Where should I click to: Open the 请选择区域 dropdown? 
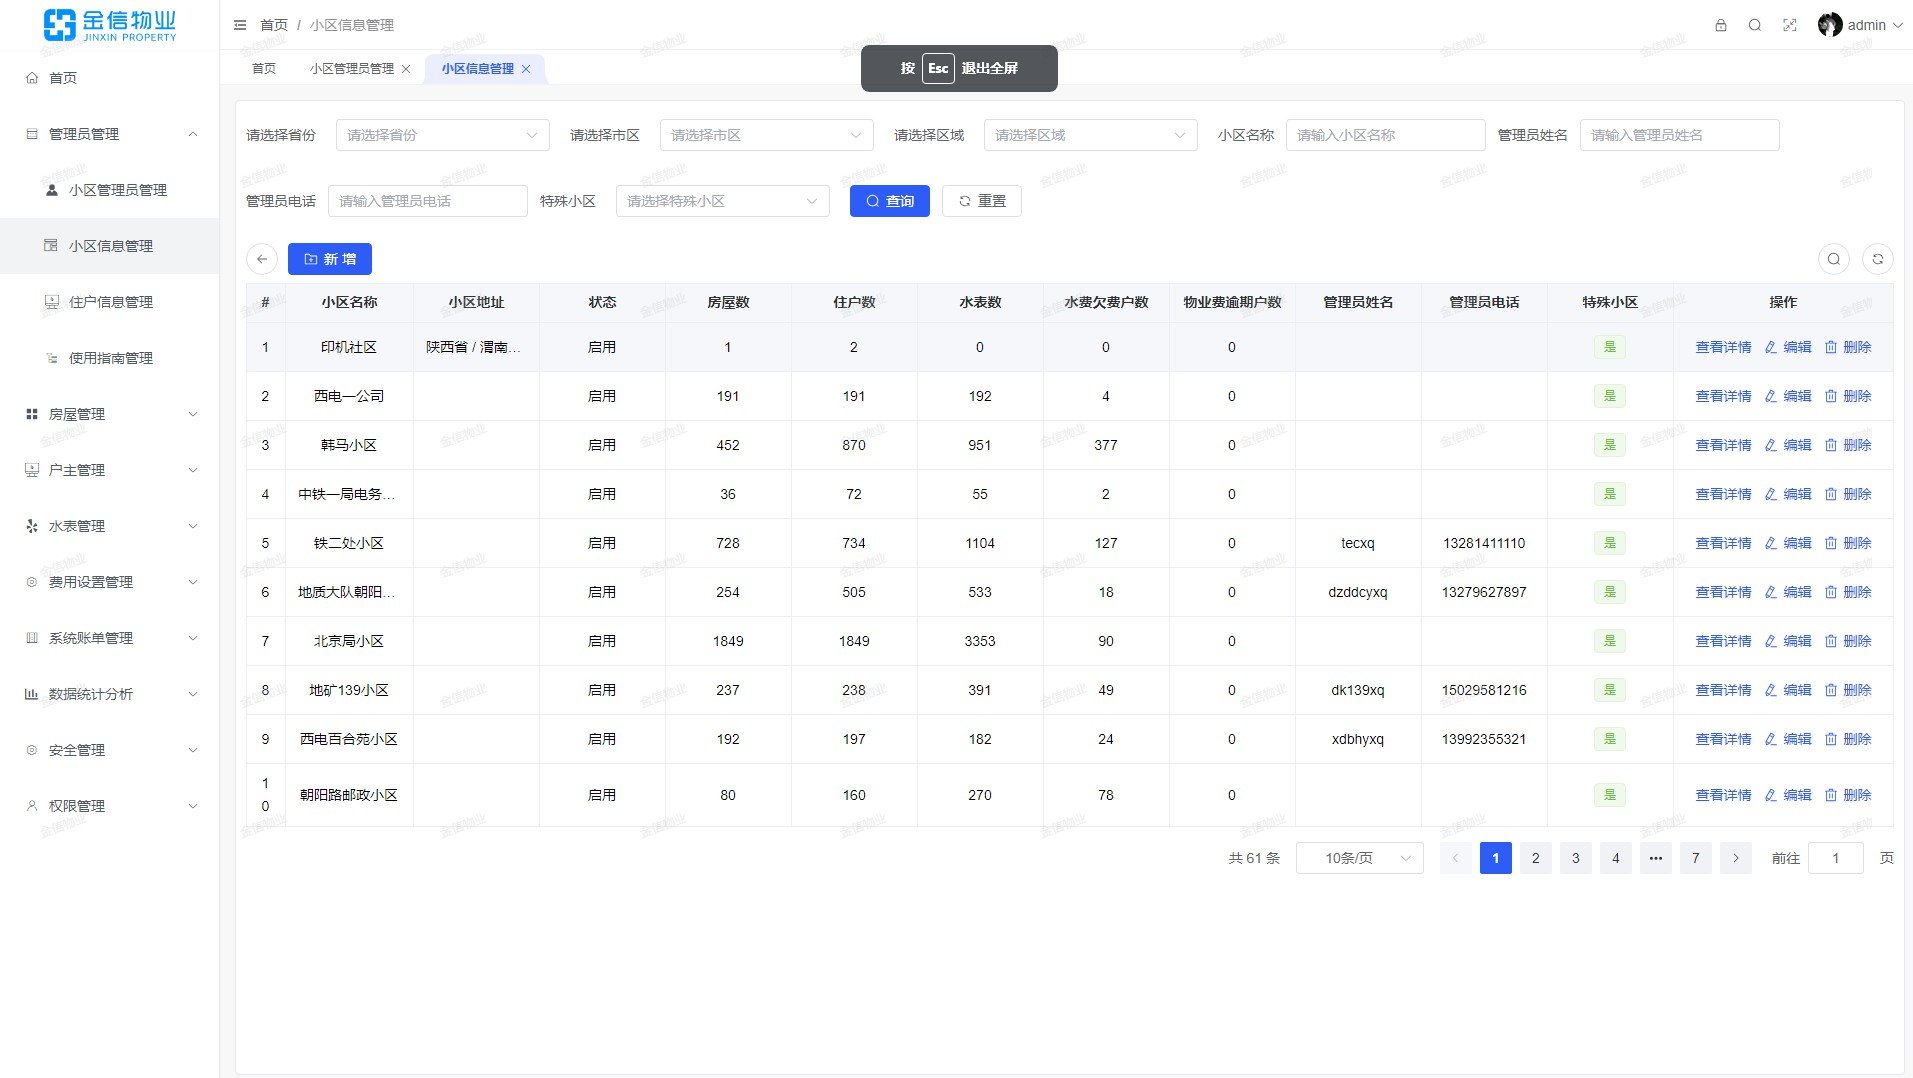point(1091,135)
